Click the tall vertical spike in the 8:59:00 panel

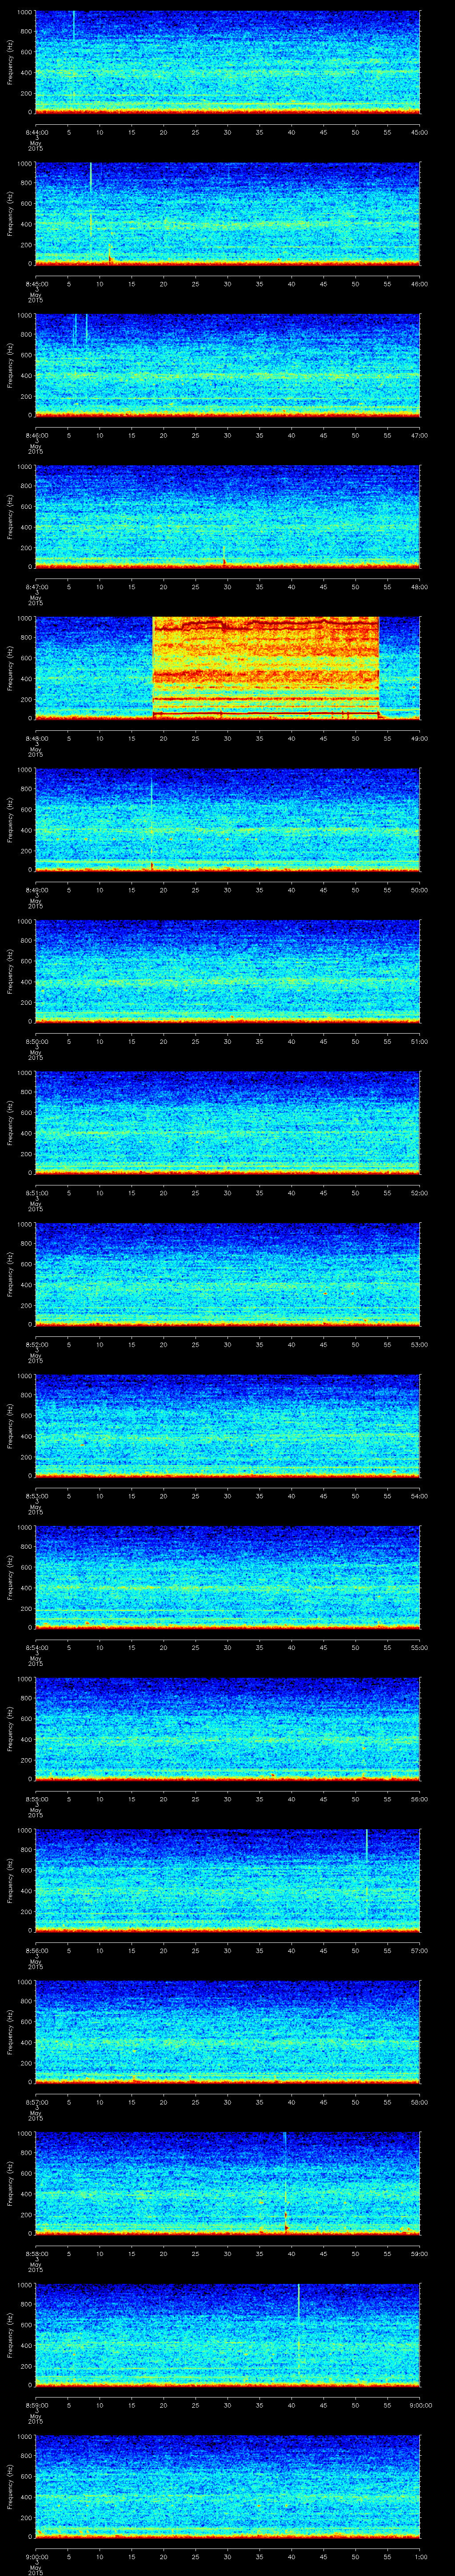[299, 2330]
